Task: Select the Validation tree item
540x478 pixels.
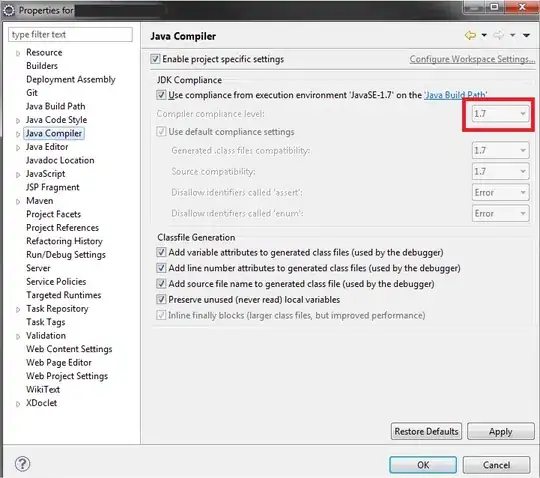Action: pos(46,335)
